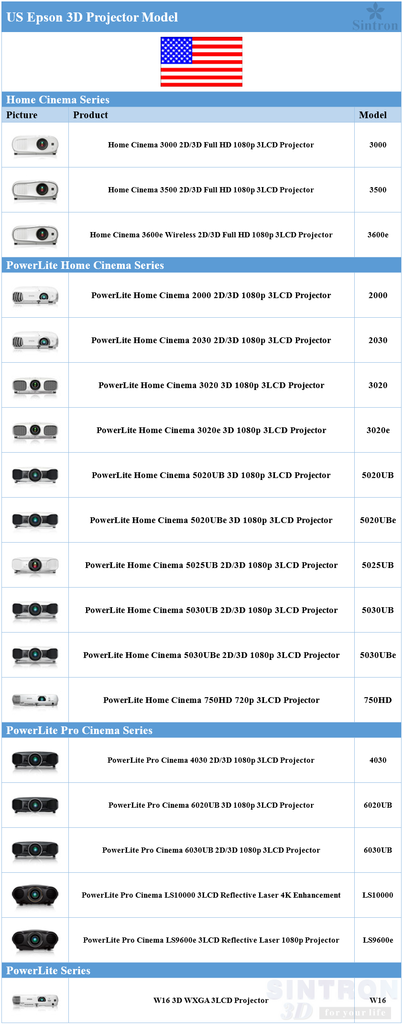403x1024 pixels.
Task: Select the Home Cinema 3500 projector picture
Action: tap(35, 190)
